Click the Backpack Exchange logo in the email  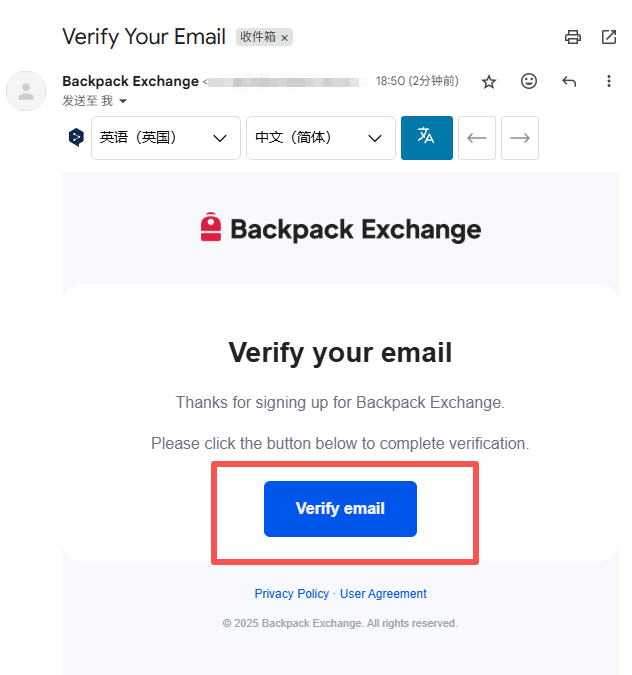[x=340, y=229]
